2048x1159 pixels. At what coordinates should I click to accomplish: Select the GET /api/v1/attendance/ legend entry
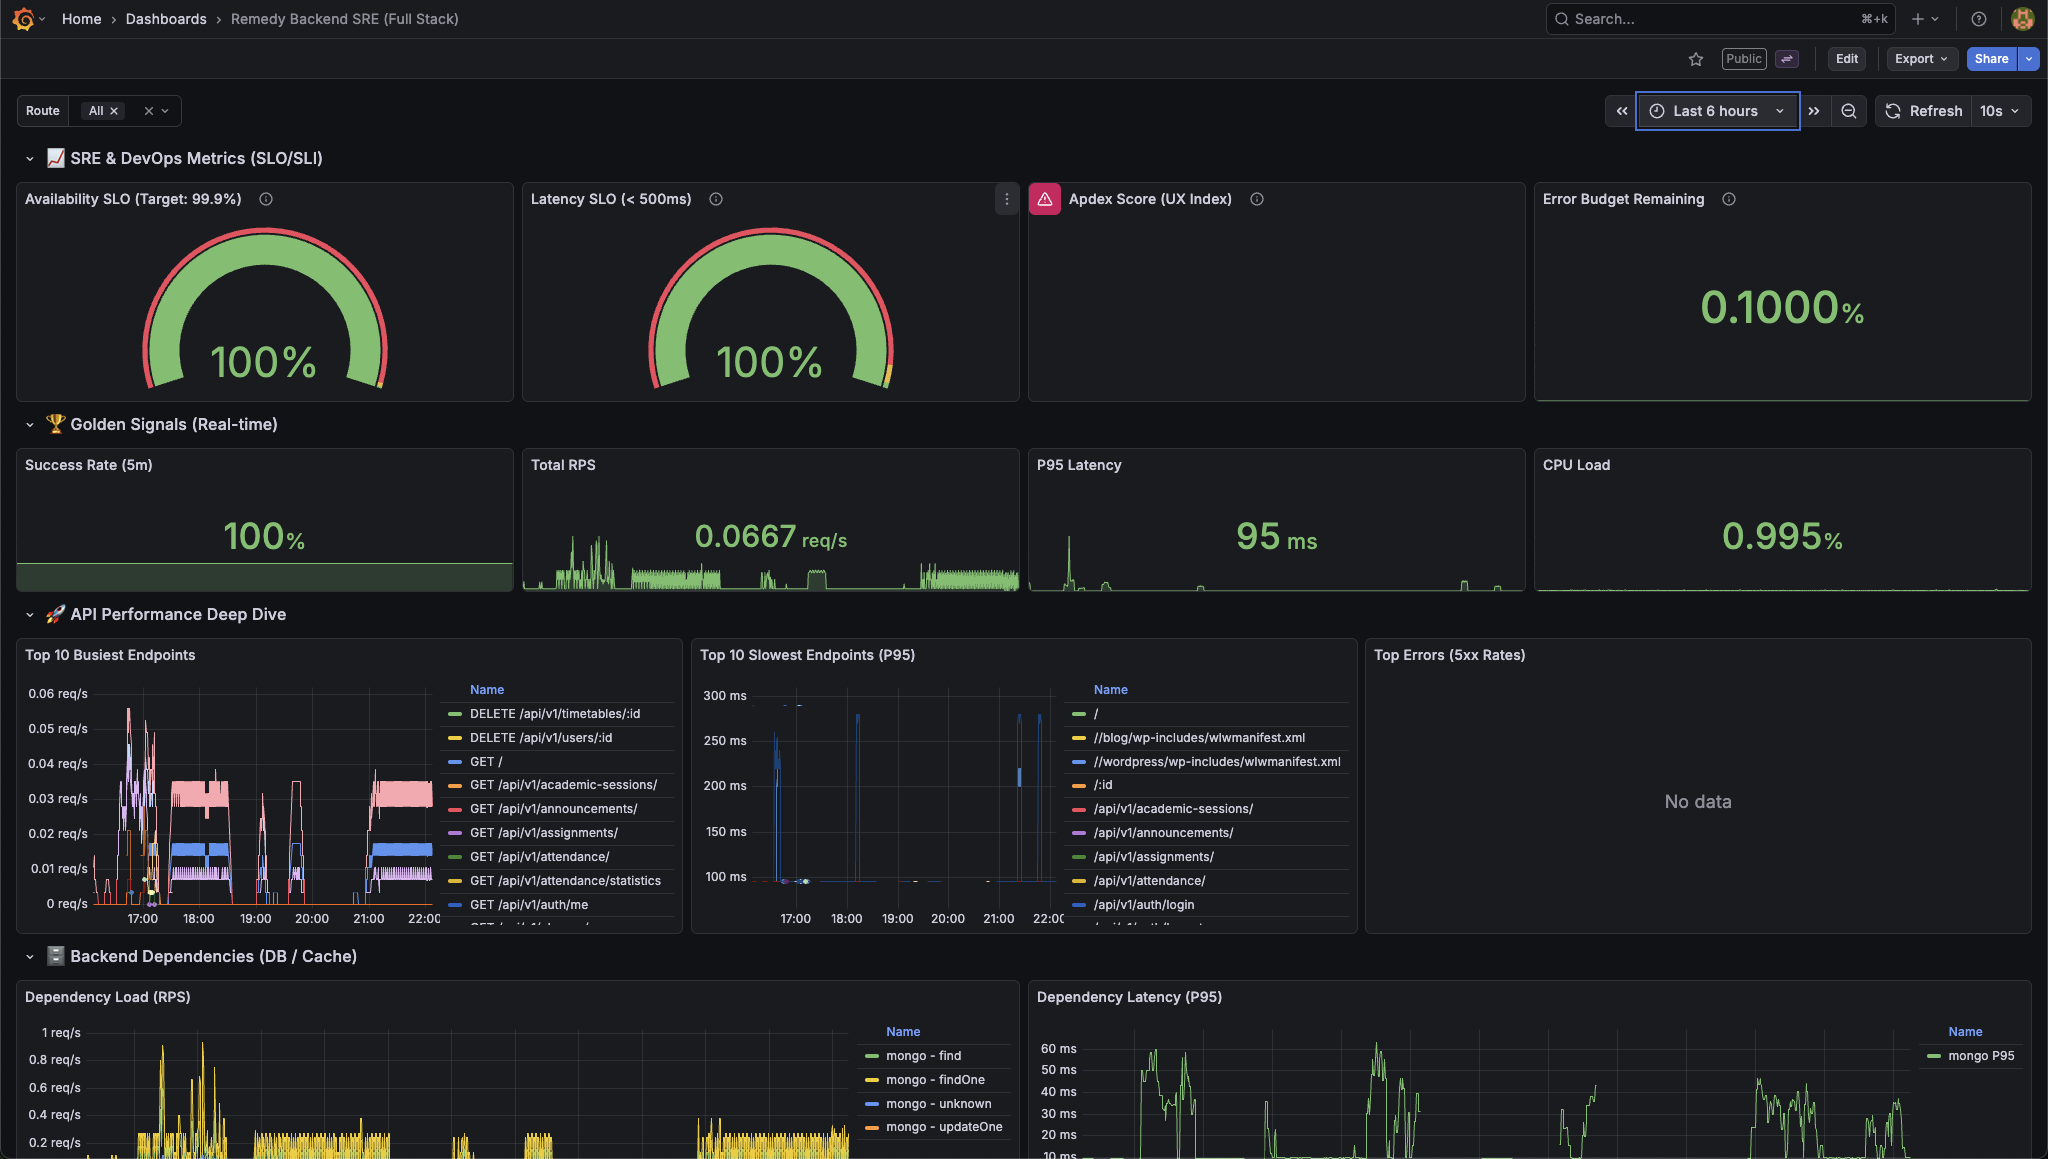pos(540,856)
